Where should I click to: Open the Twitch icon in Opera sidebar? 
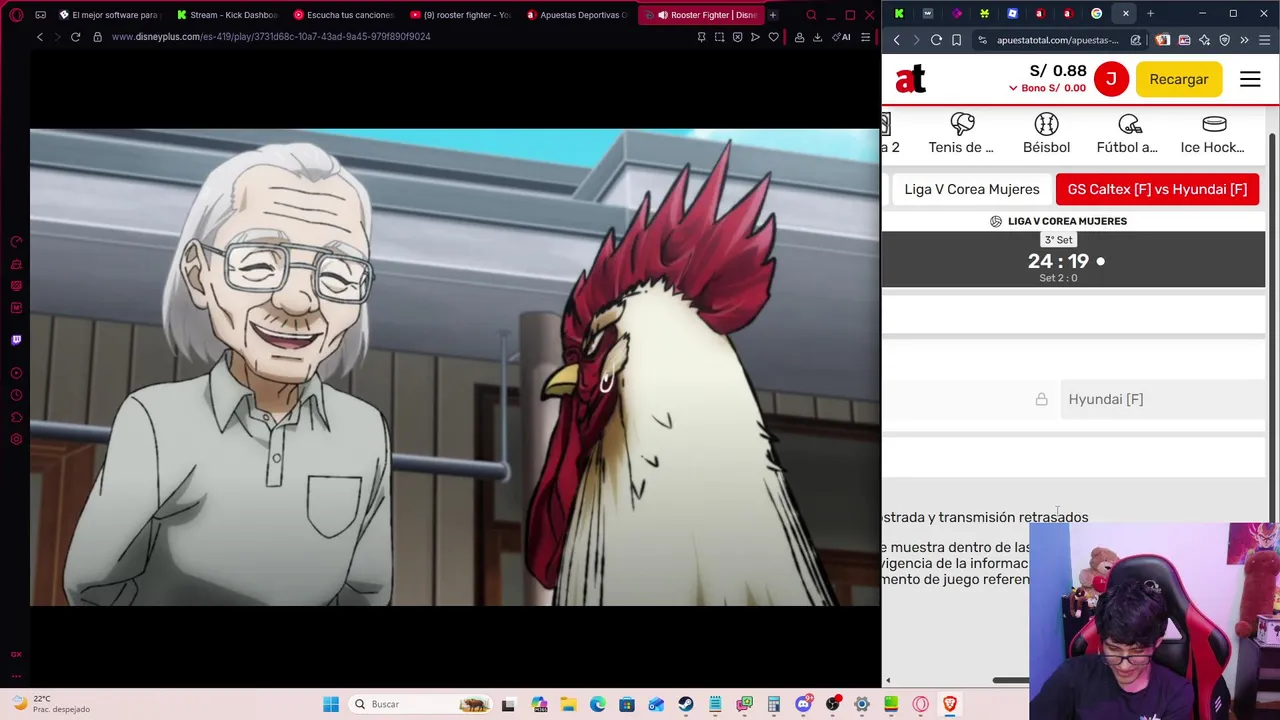(x=16, y=340)
